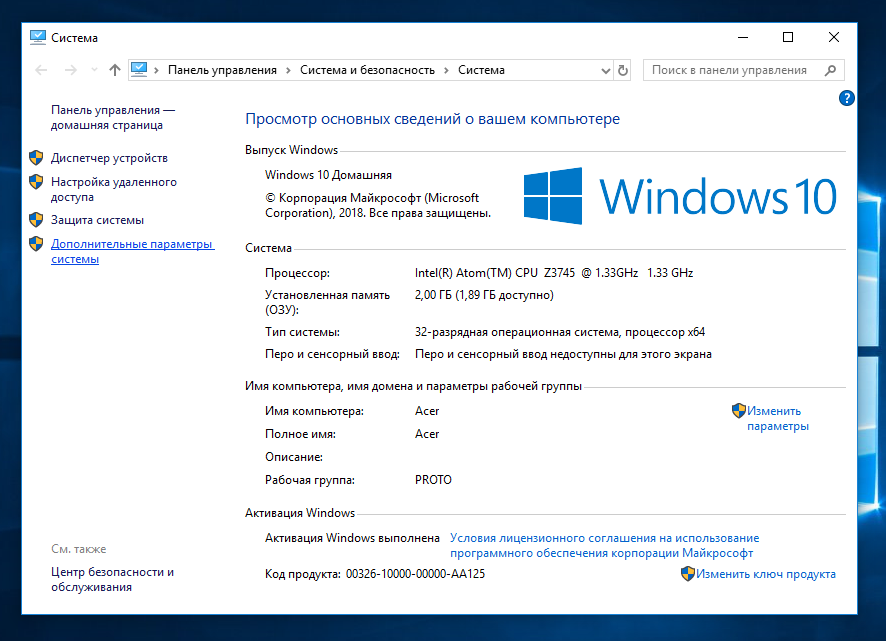Open the recent locations dropdown arrow
The image size is (886, 641).
(94, 70)
